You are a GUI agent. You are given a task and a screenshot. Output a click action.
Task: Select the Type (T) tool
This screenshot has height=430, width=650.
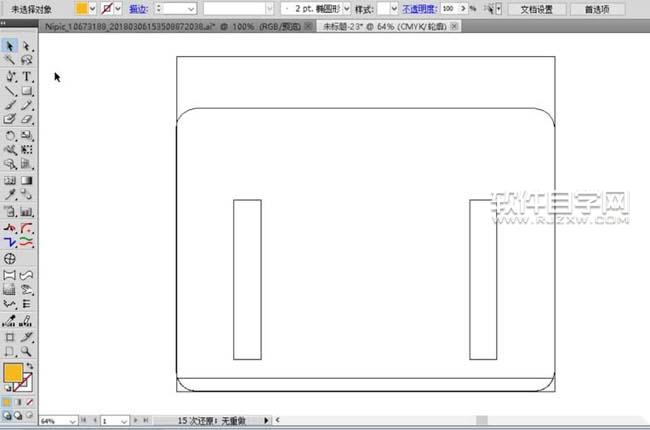point(27,76)
